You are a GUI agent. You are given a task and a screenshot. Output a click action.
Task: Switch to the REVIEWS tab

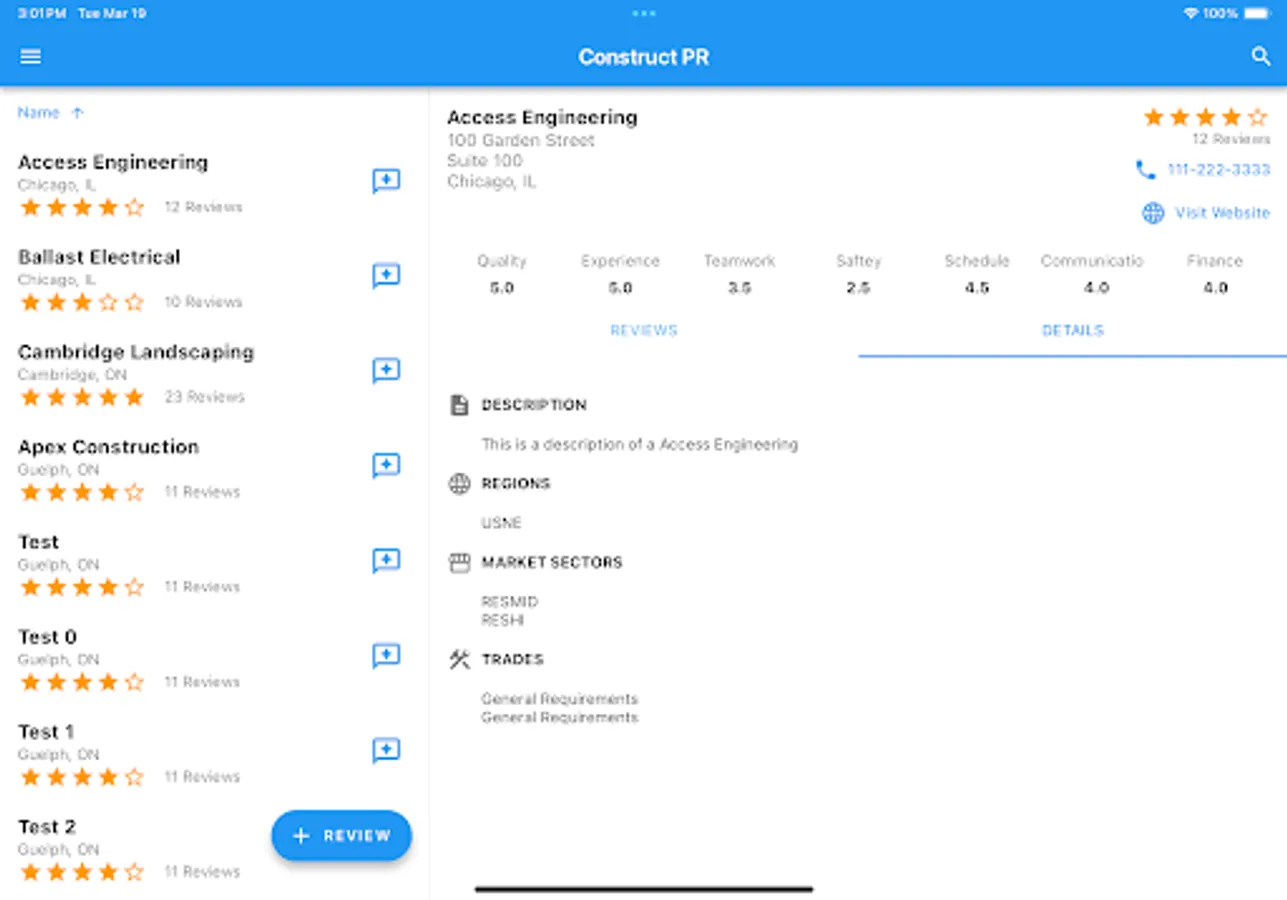643,330
